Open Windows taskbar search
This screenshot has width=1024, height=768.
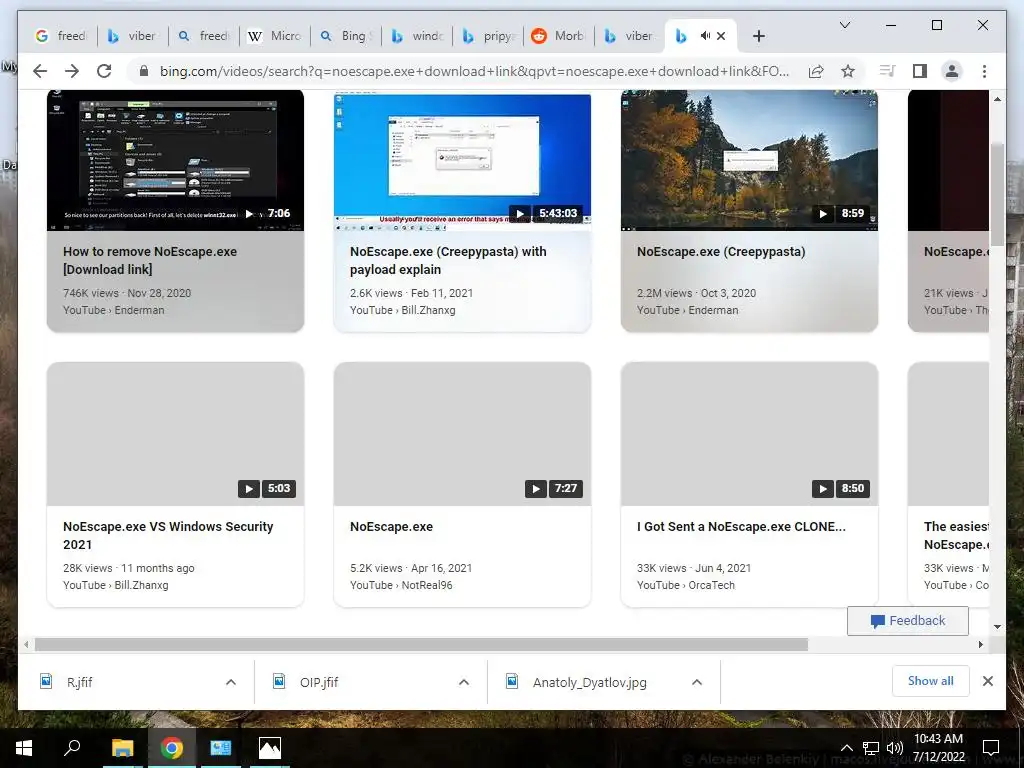(x=72, y=748)
